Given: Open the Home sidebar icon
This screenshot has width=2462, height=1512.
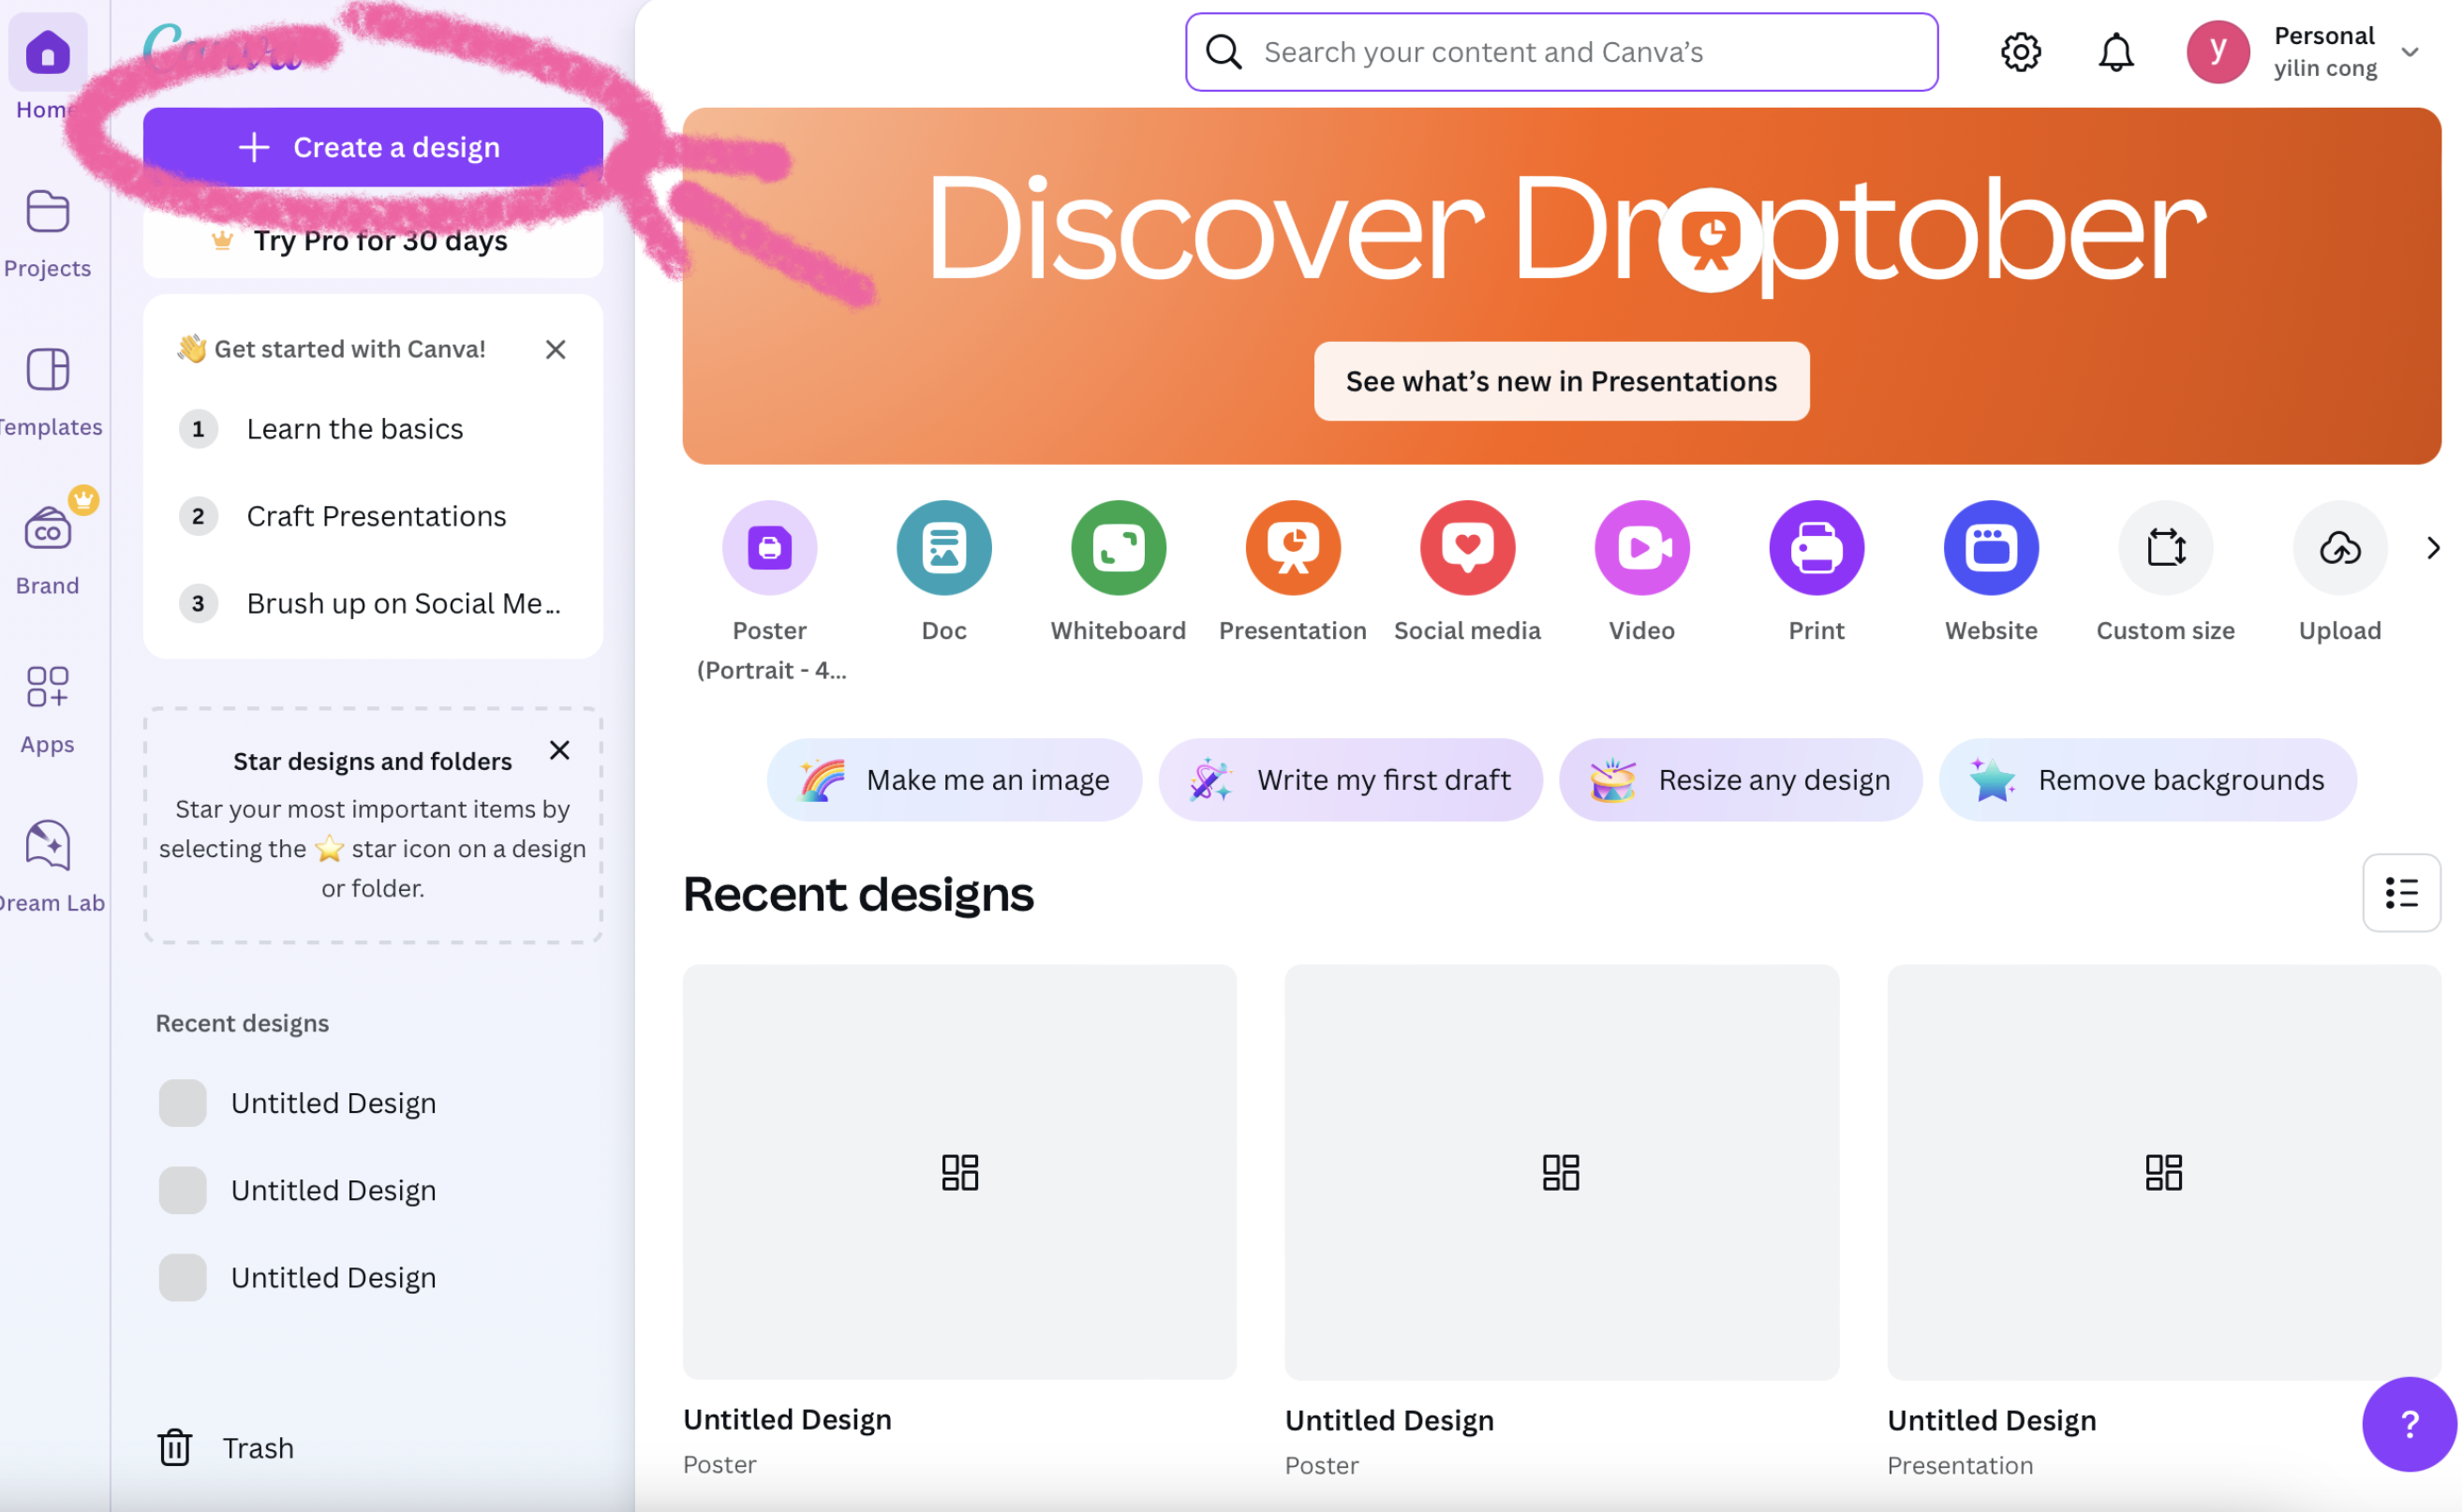Looking at the screenshot, I should pyautogui.click(x=47, y=52).
